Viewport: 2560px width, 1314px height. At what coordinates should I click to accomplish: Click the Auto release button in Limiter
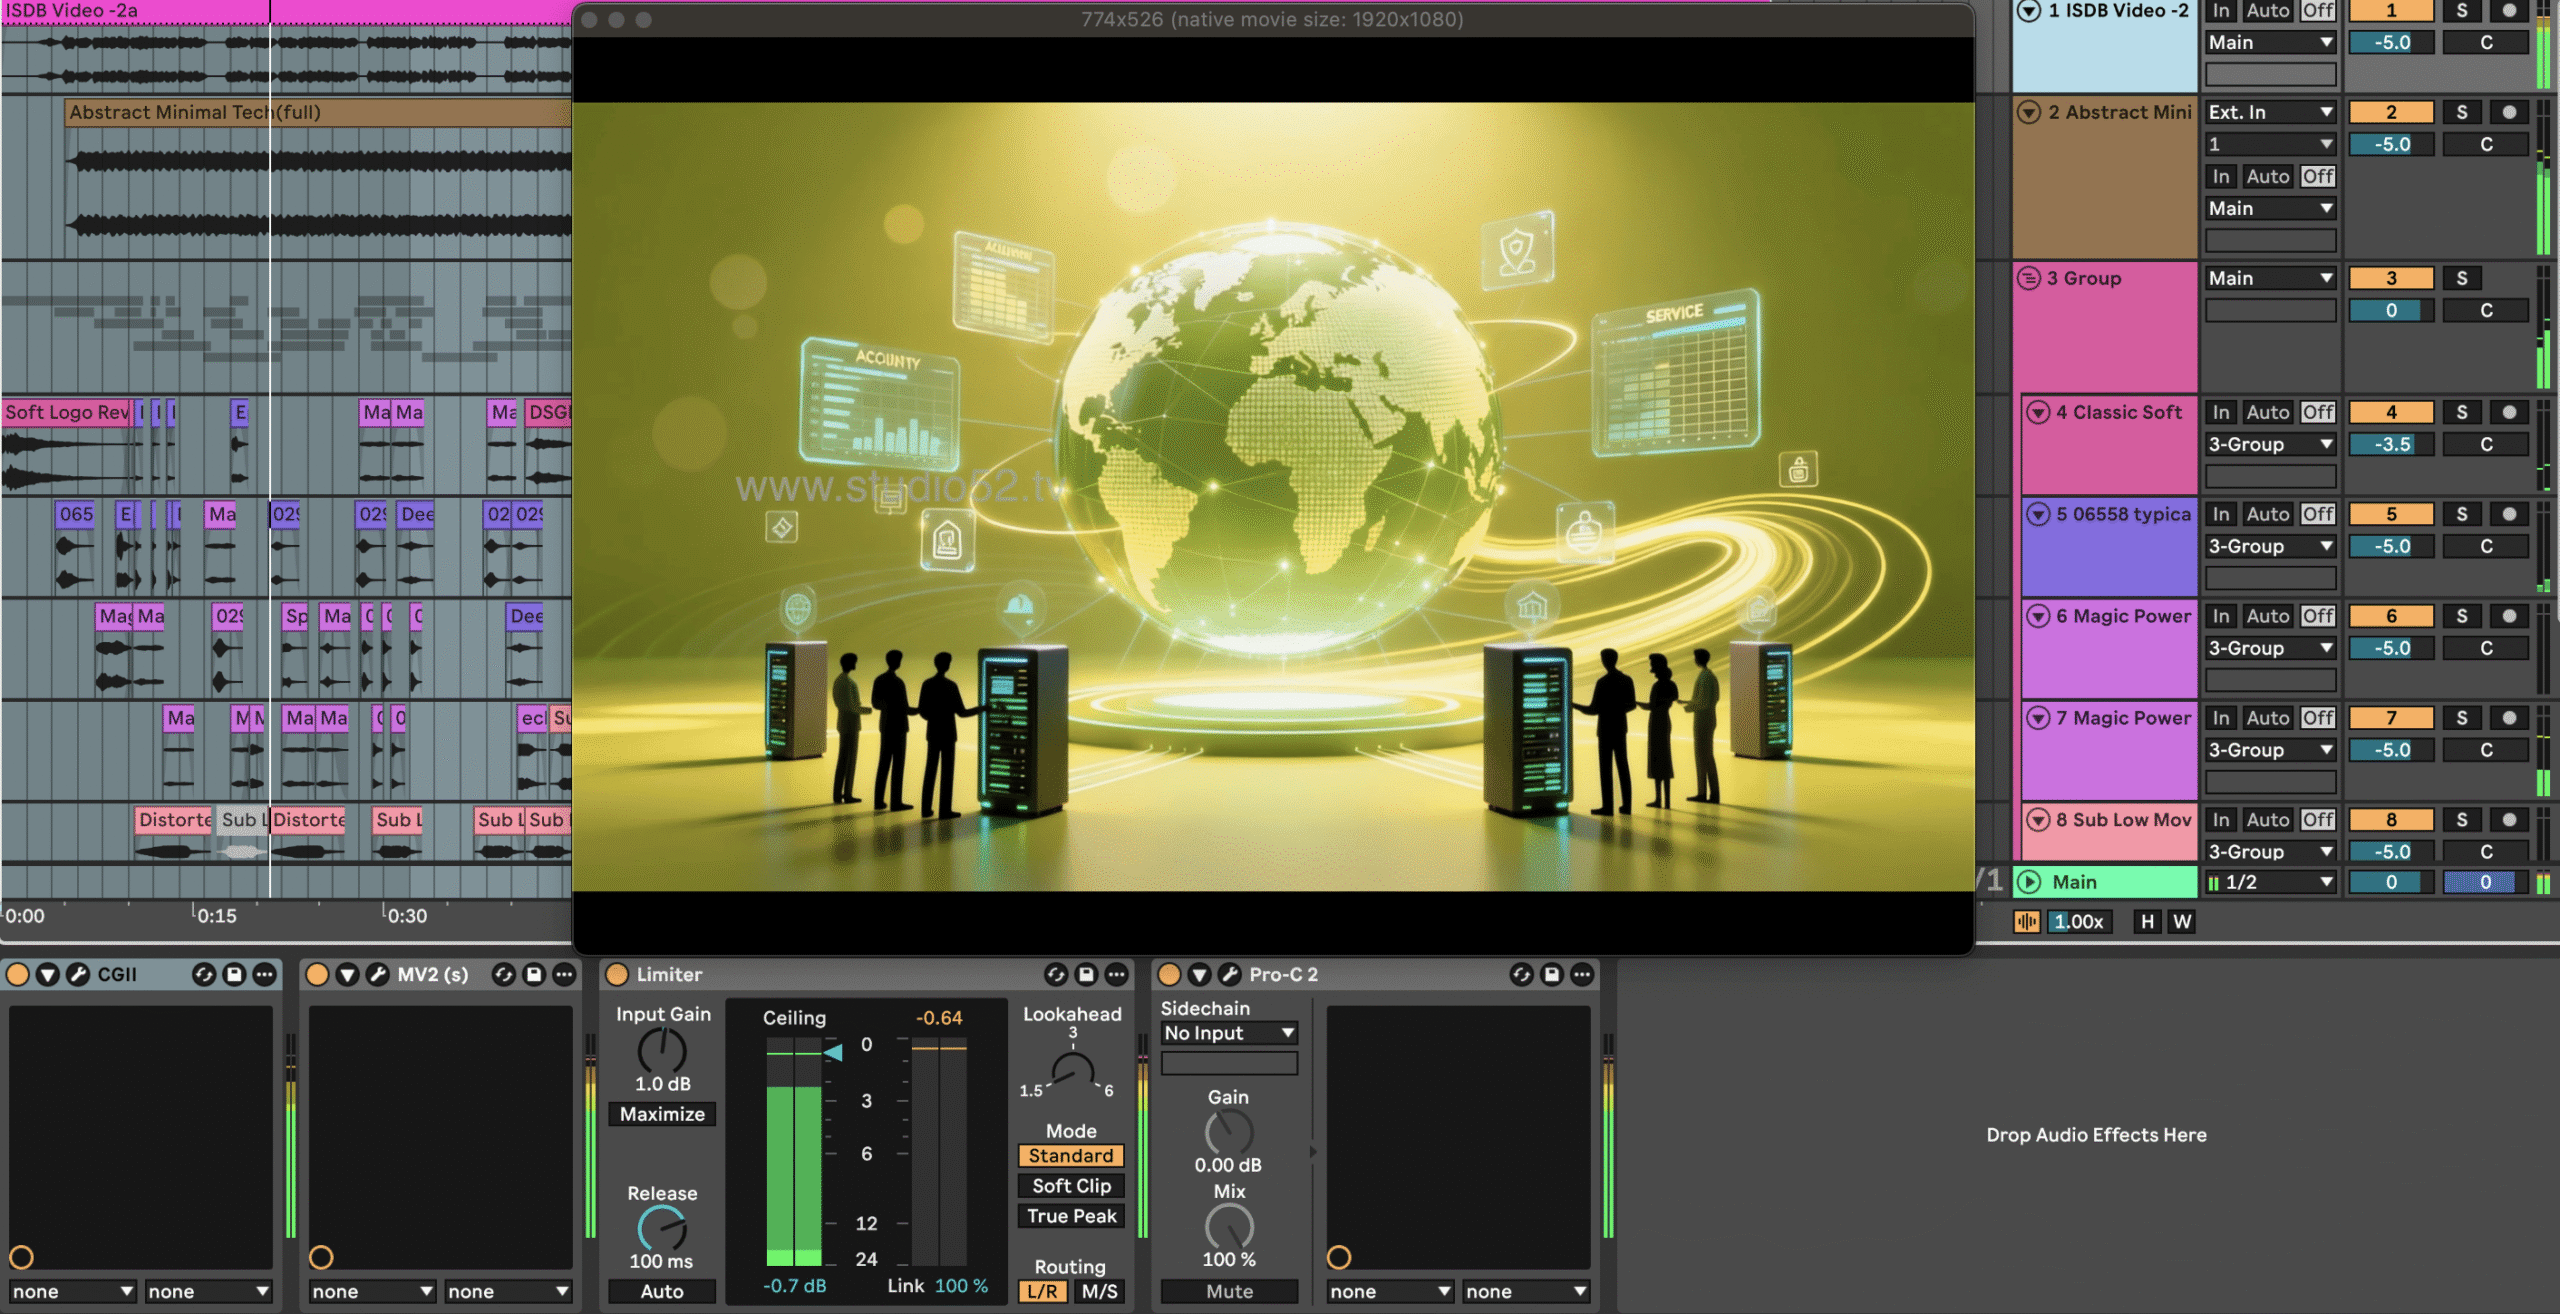(661, 1291)
